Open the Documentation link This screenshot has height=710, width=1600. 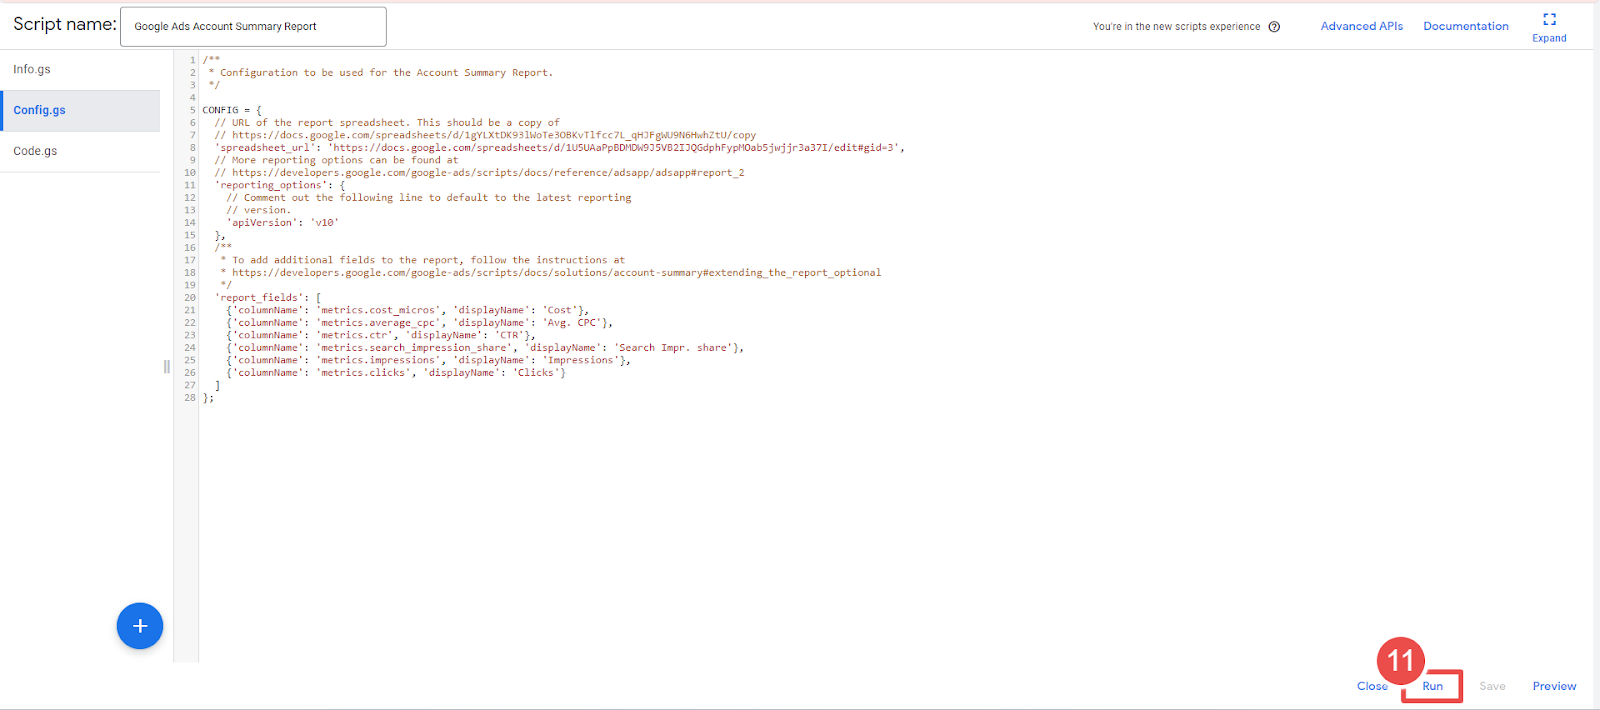point(1465,26)
